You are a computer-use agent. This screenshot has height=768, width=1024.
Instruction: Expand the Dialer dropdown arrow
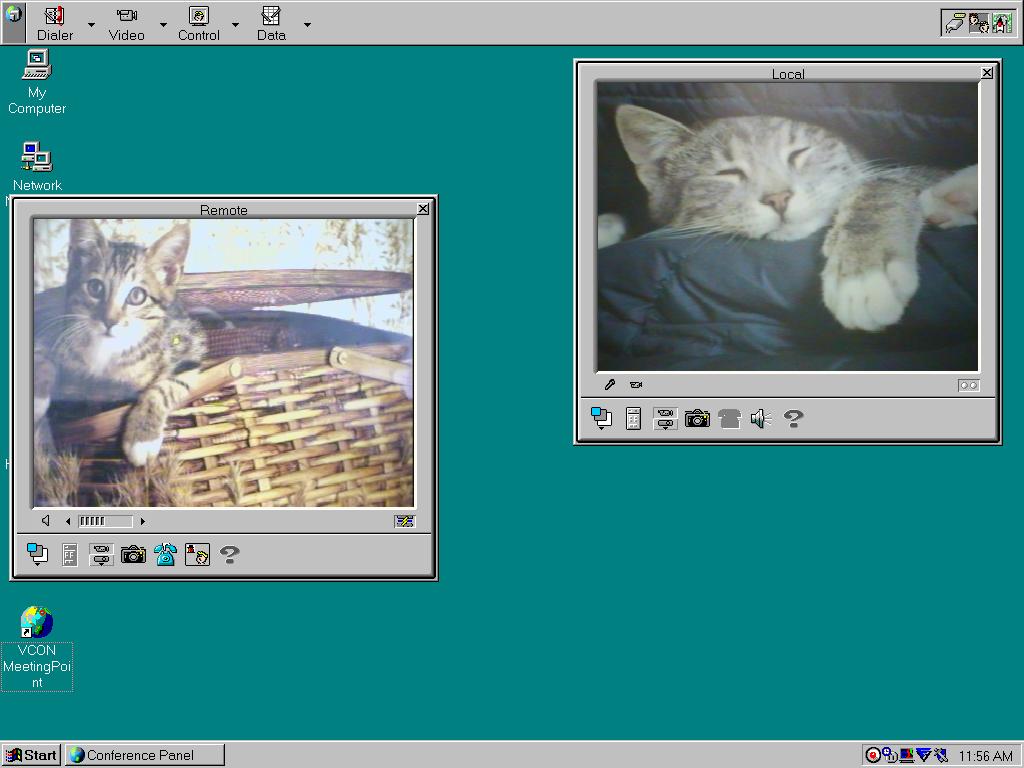(91, 25)
